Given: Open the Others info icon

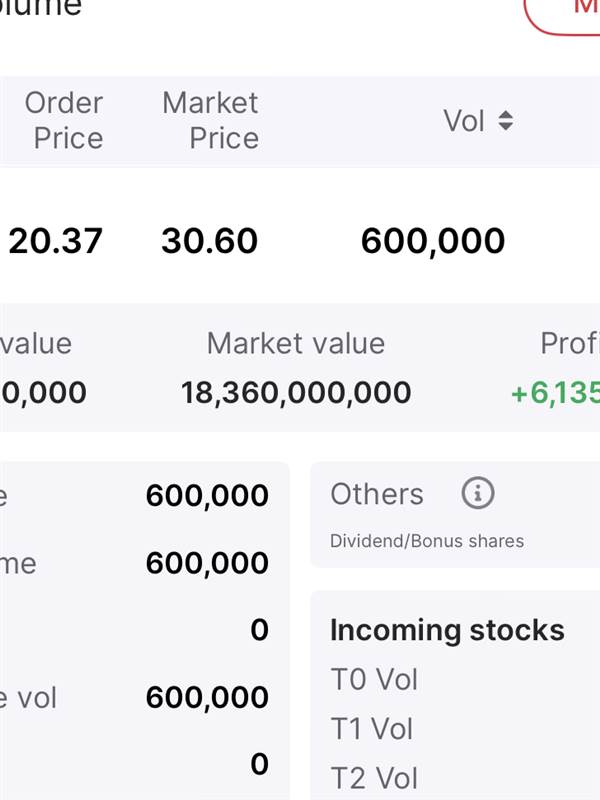Looking at the screenshot, I should (x=478, y=493).
